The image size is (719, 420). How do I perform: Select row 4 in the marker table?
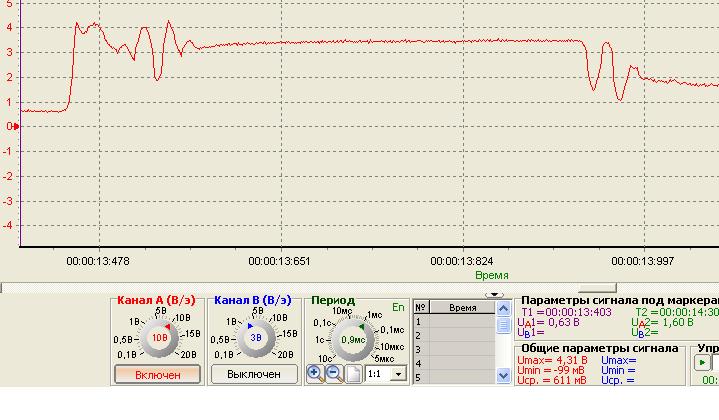point(454,364)
